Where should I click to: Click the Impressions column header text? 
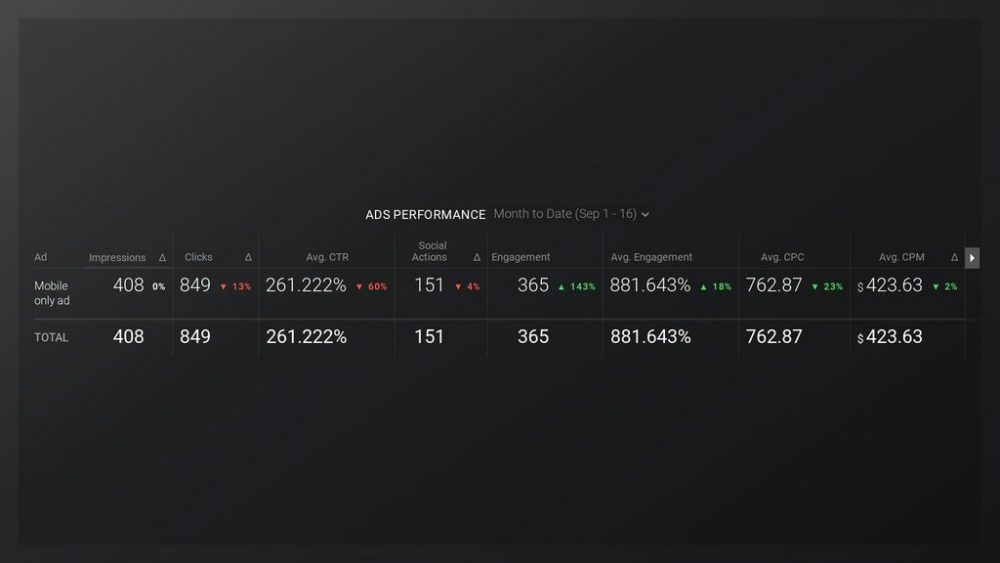117,258
